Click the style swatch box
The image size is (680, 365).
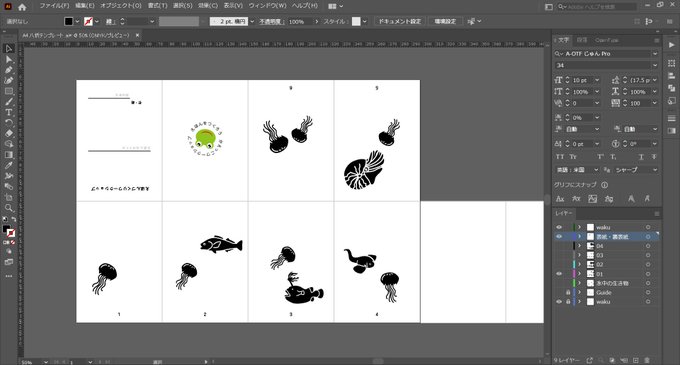tap(356, 21)
